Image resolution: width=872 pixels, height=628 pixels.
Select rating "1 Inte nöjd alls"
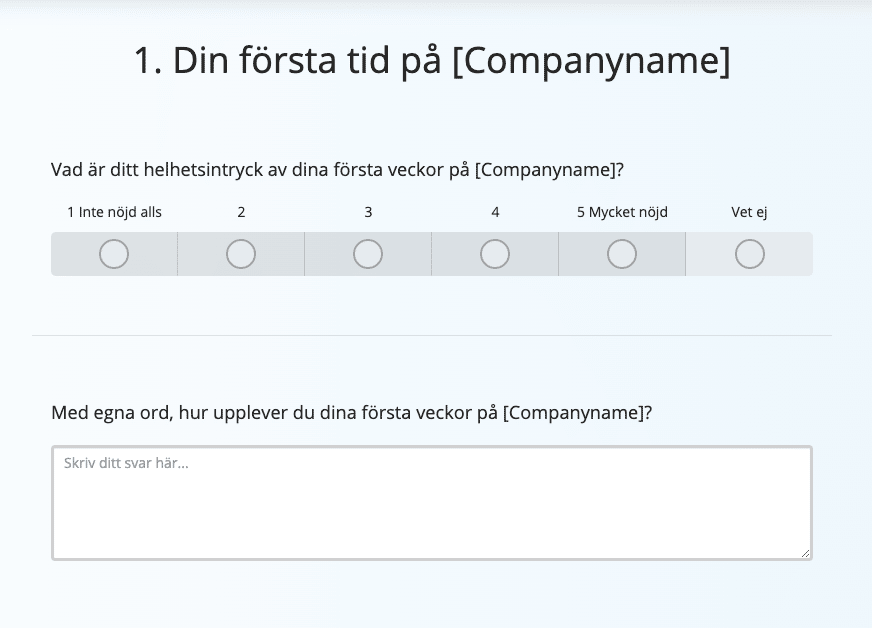[x=113, y=254]
